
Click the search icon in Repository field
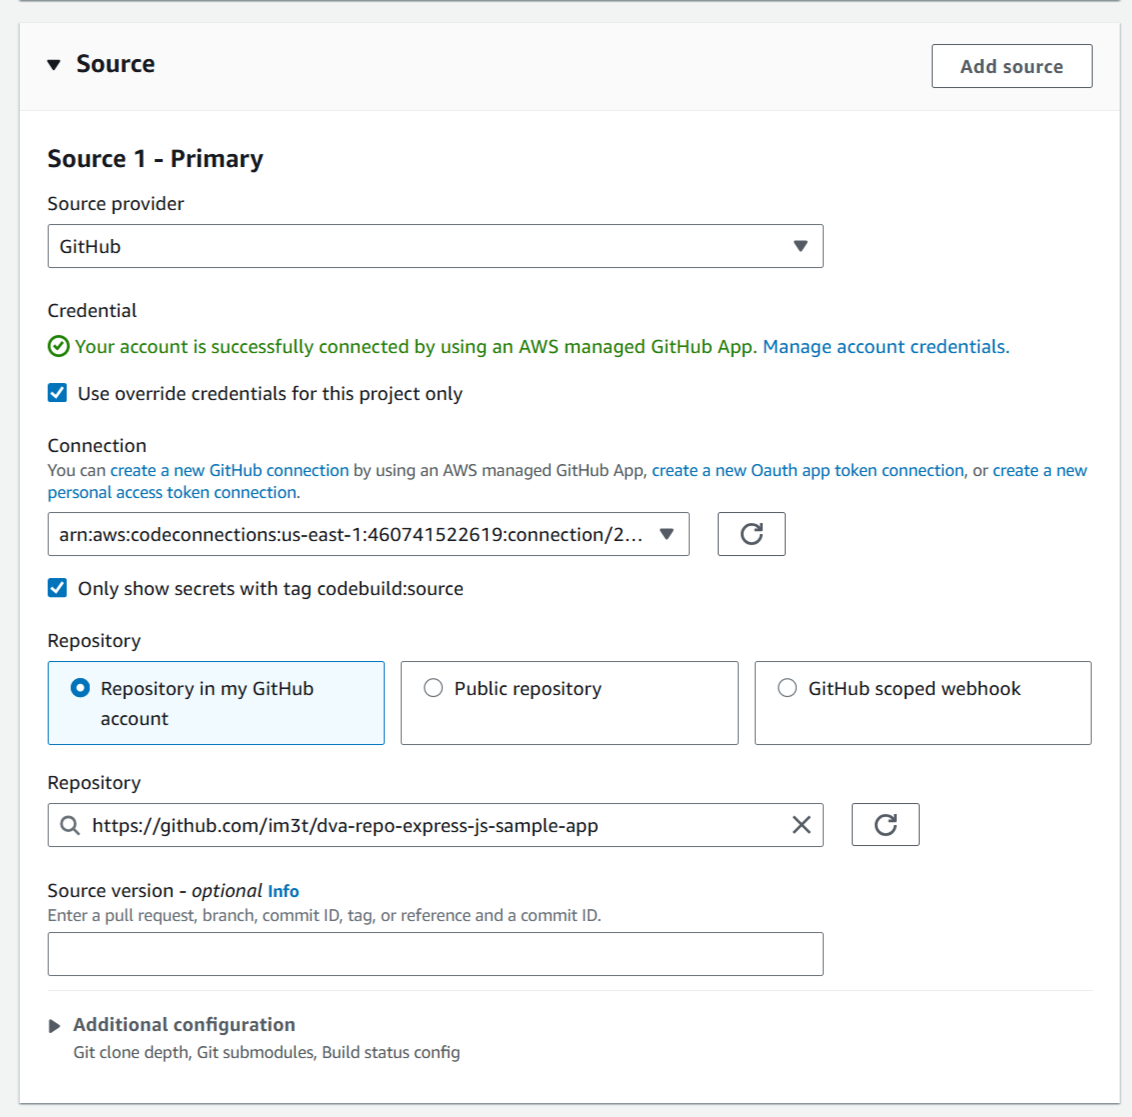70,826
